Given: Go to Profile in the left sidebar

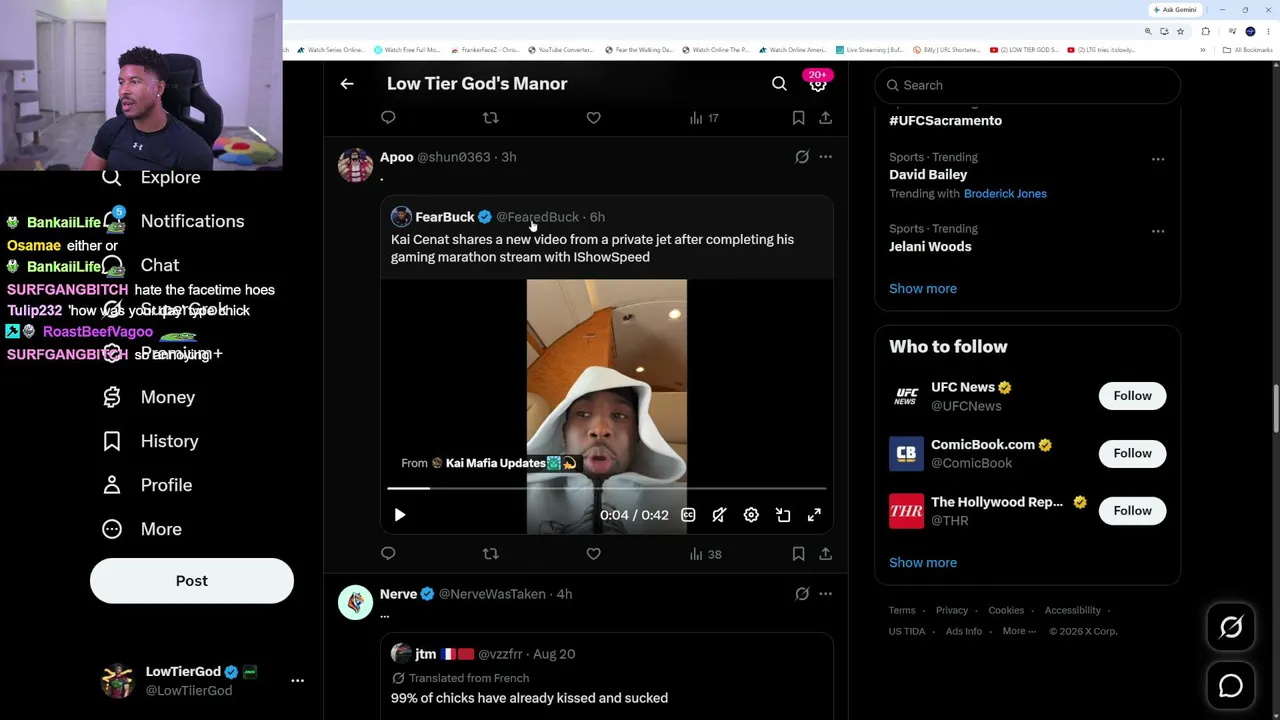Looking at the screenshot, I should 147,485.
